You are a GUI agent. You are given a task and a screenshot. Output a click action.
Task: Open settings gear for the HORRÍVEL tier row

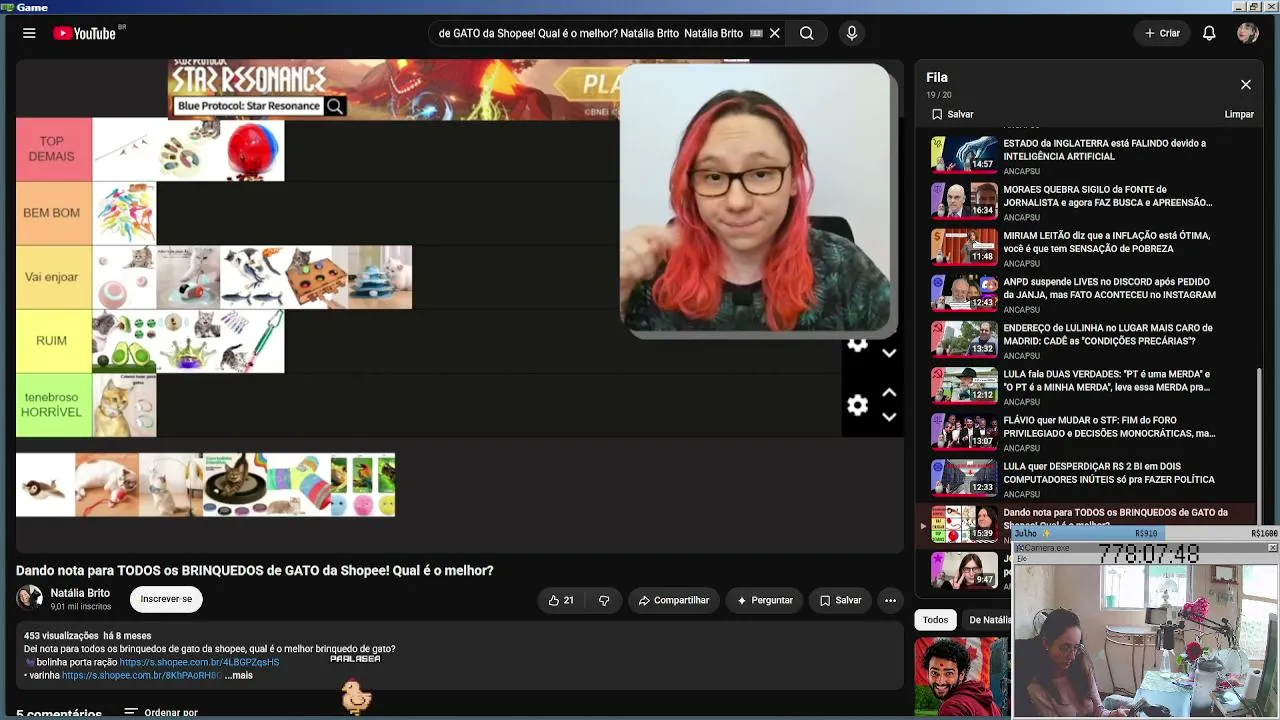(x=857, y=405)
